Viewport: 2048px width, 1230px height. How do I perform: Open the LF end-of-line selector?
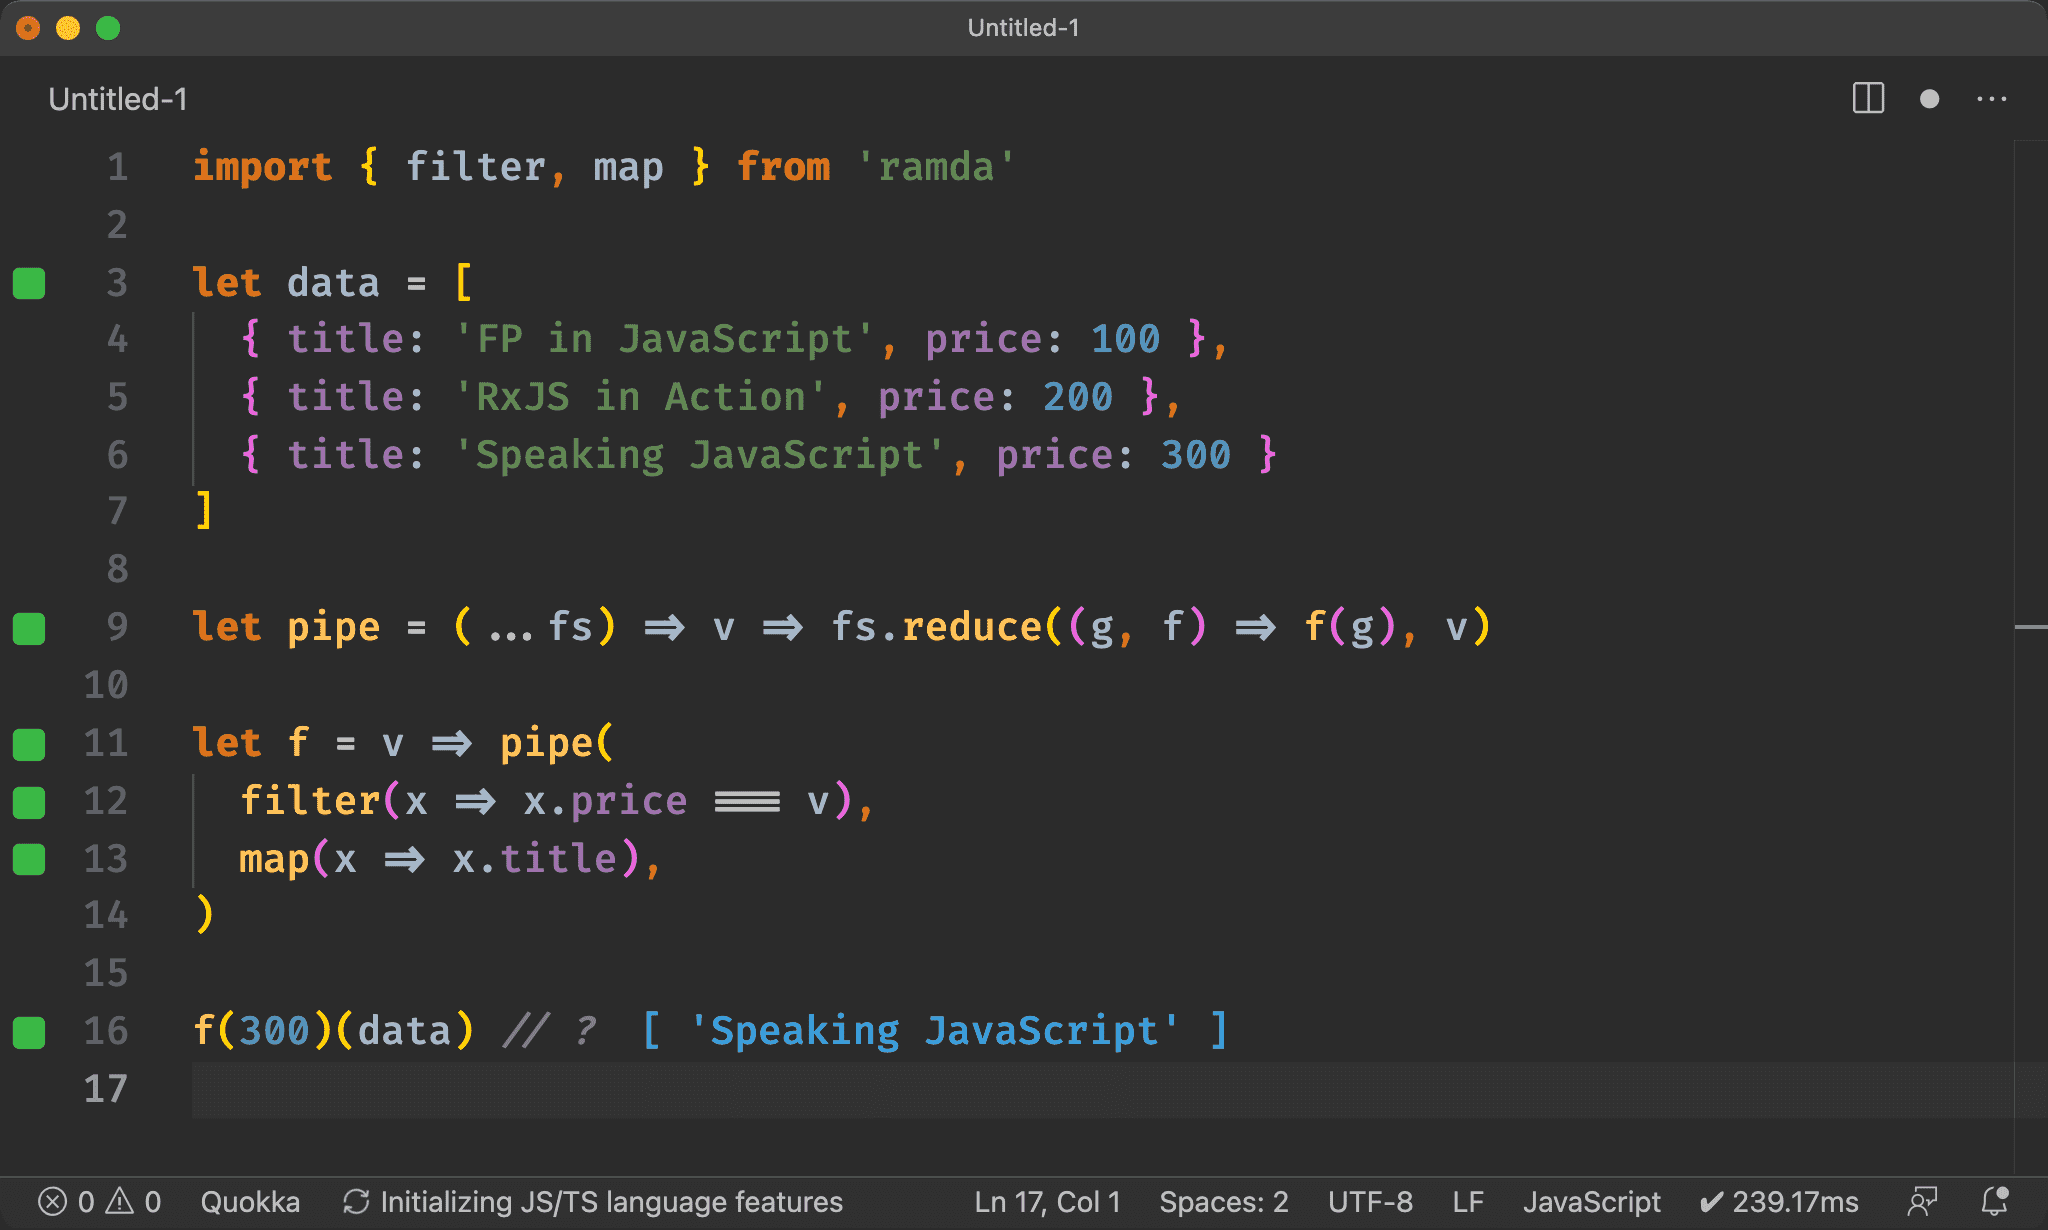[1468, 1202]
